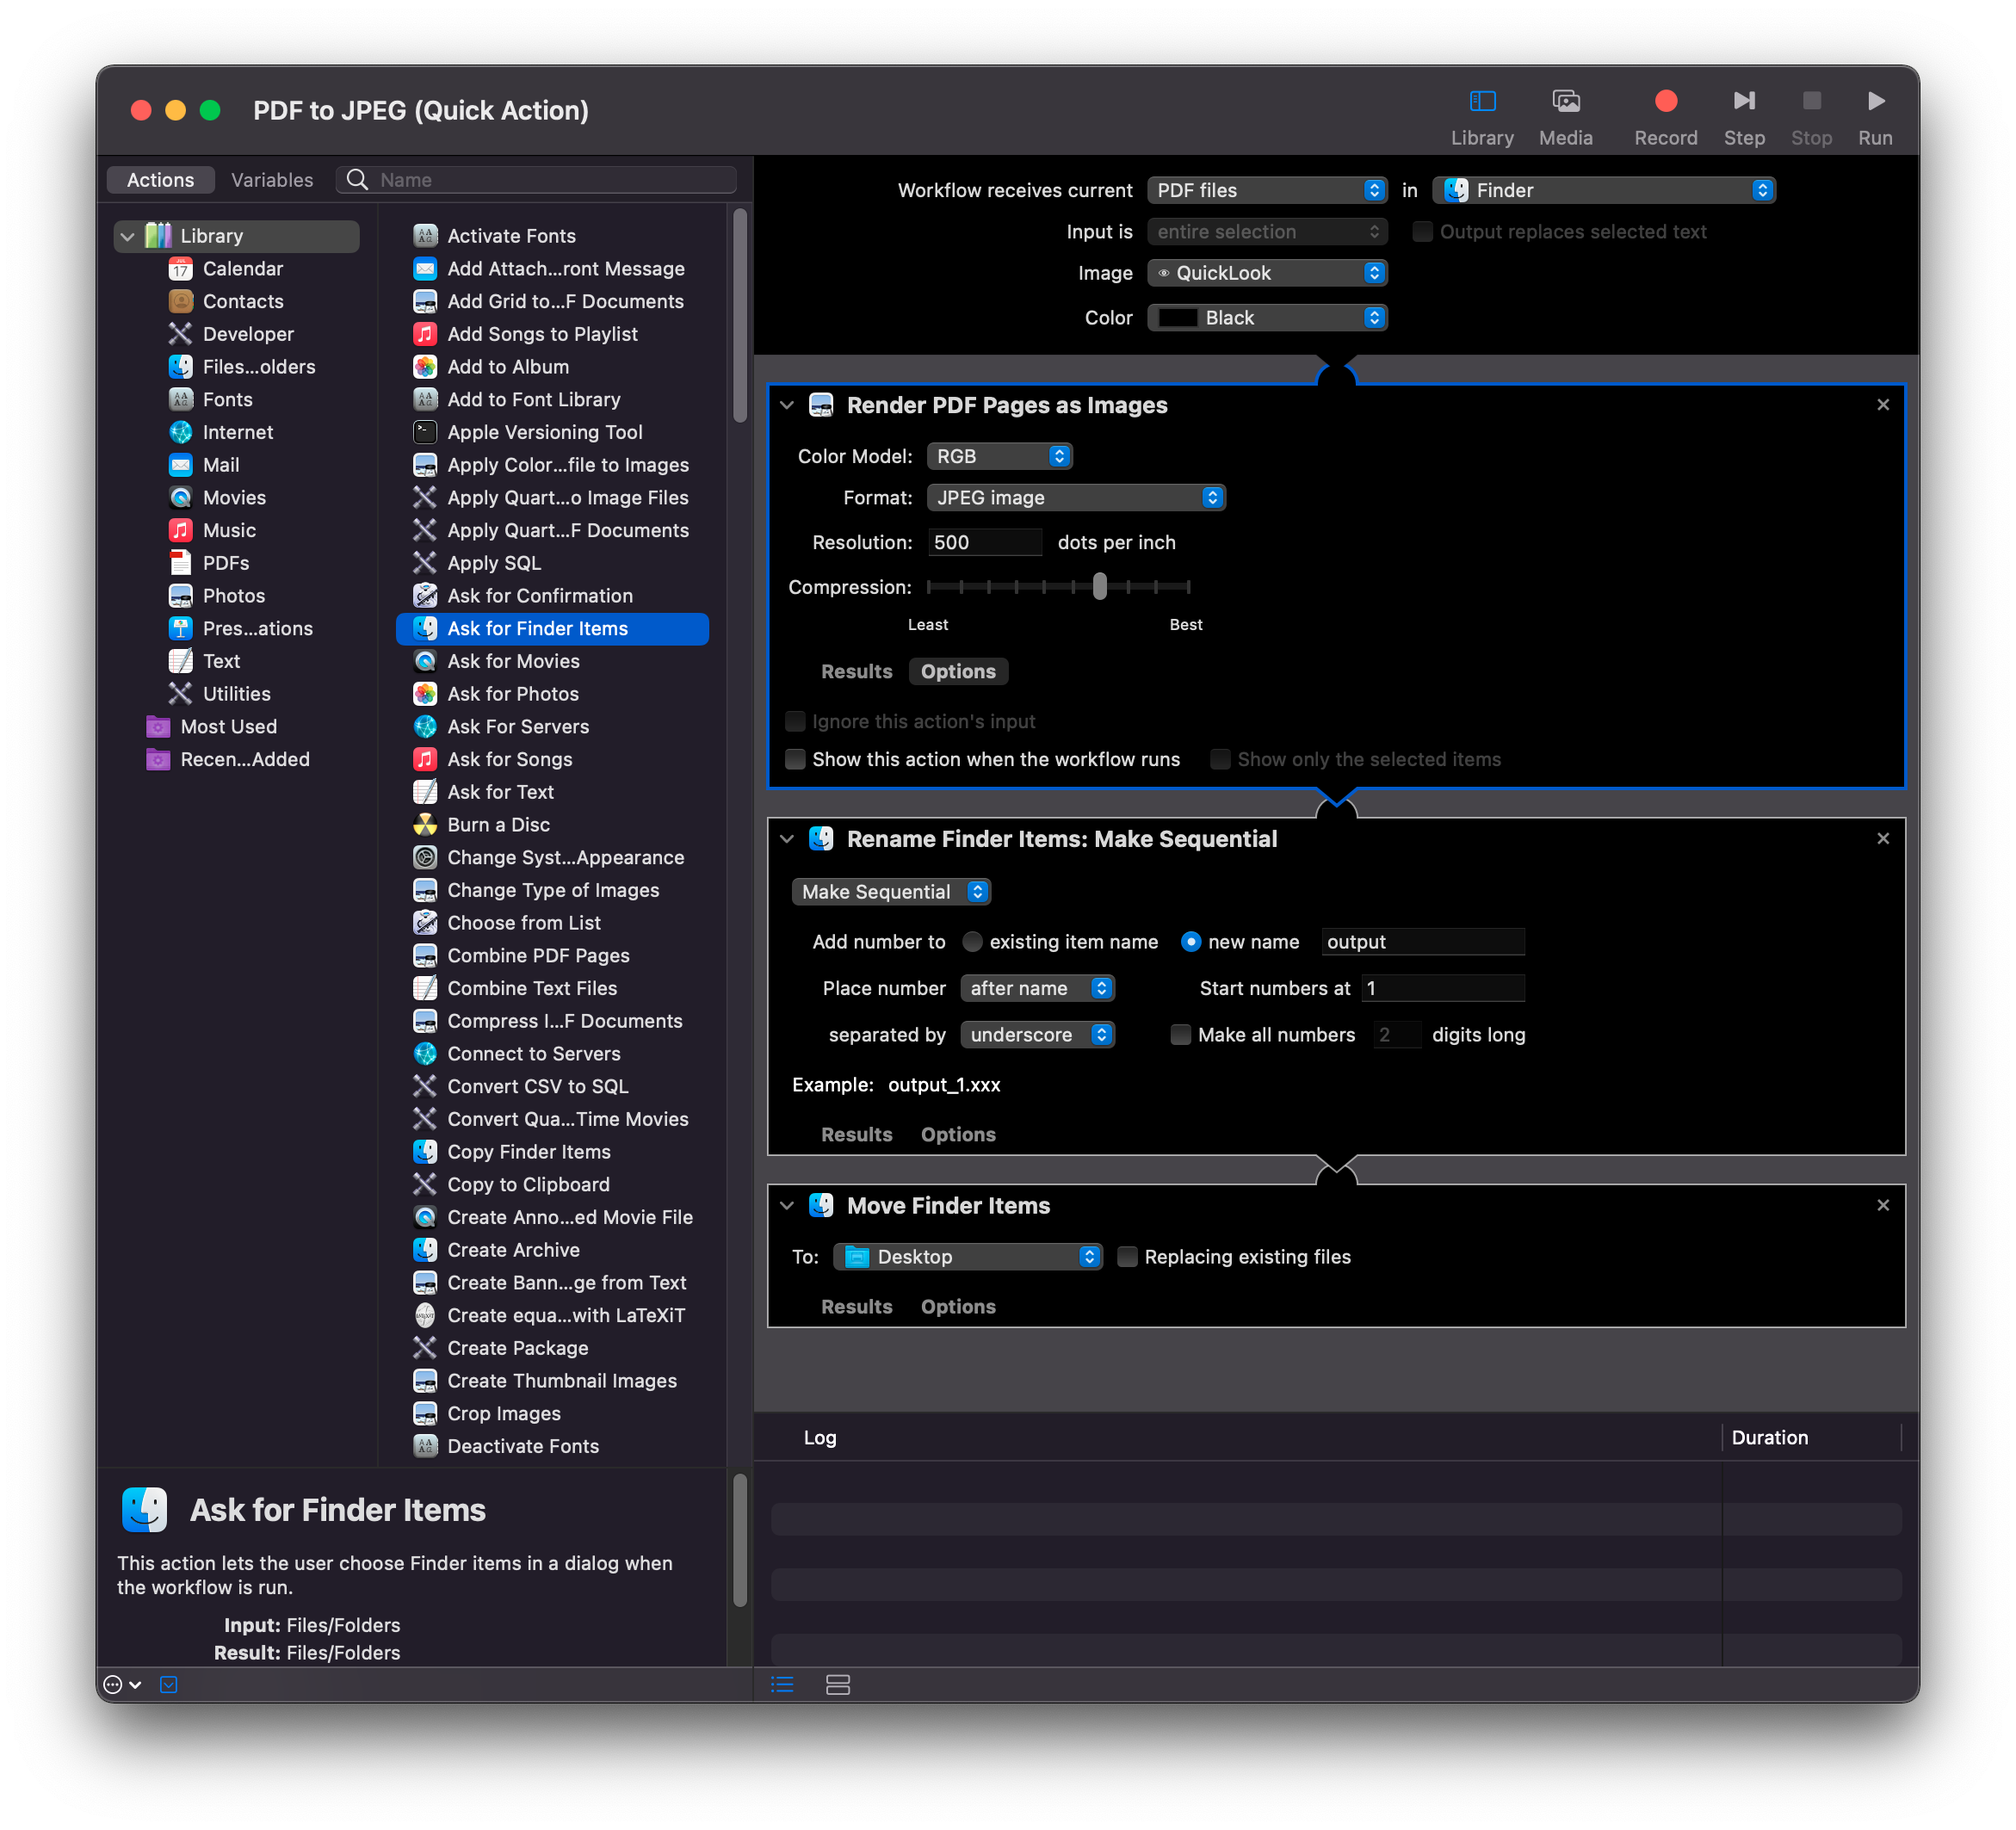Remove the Render PDF Pages action
Image resolution: width=2016 pixels, height=1830 pixels.
(x=1883, y=405)
